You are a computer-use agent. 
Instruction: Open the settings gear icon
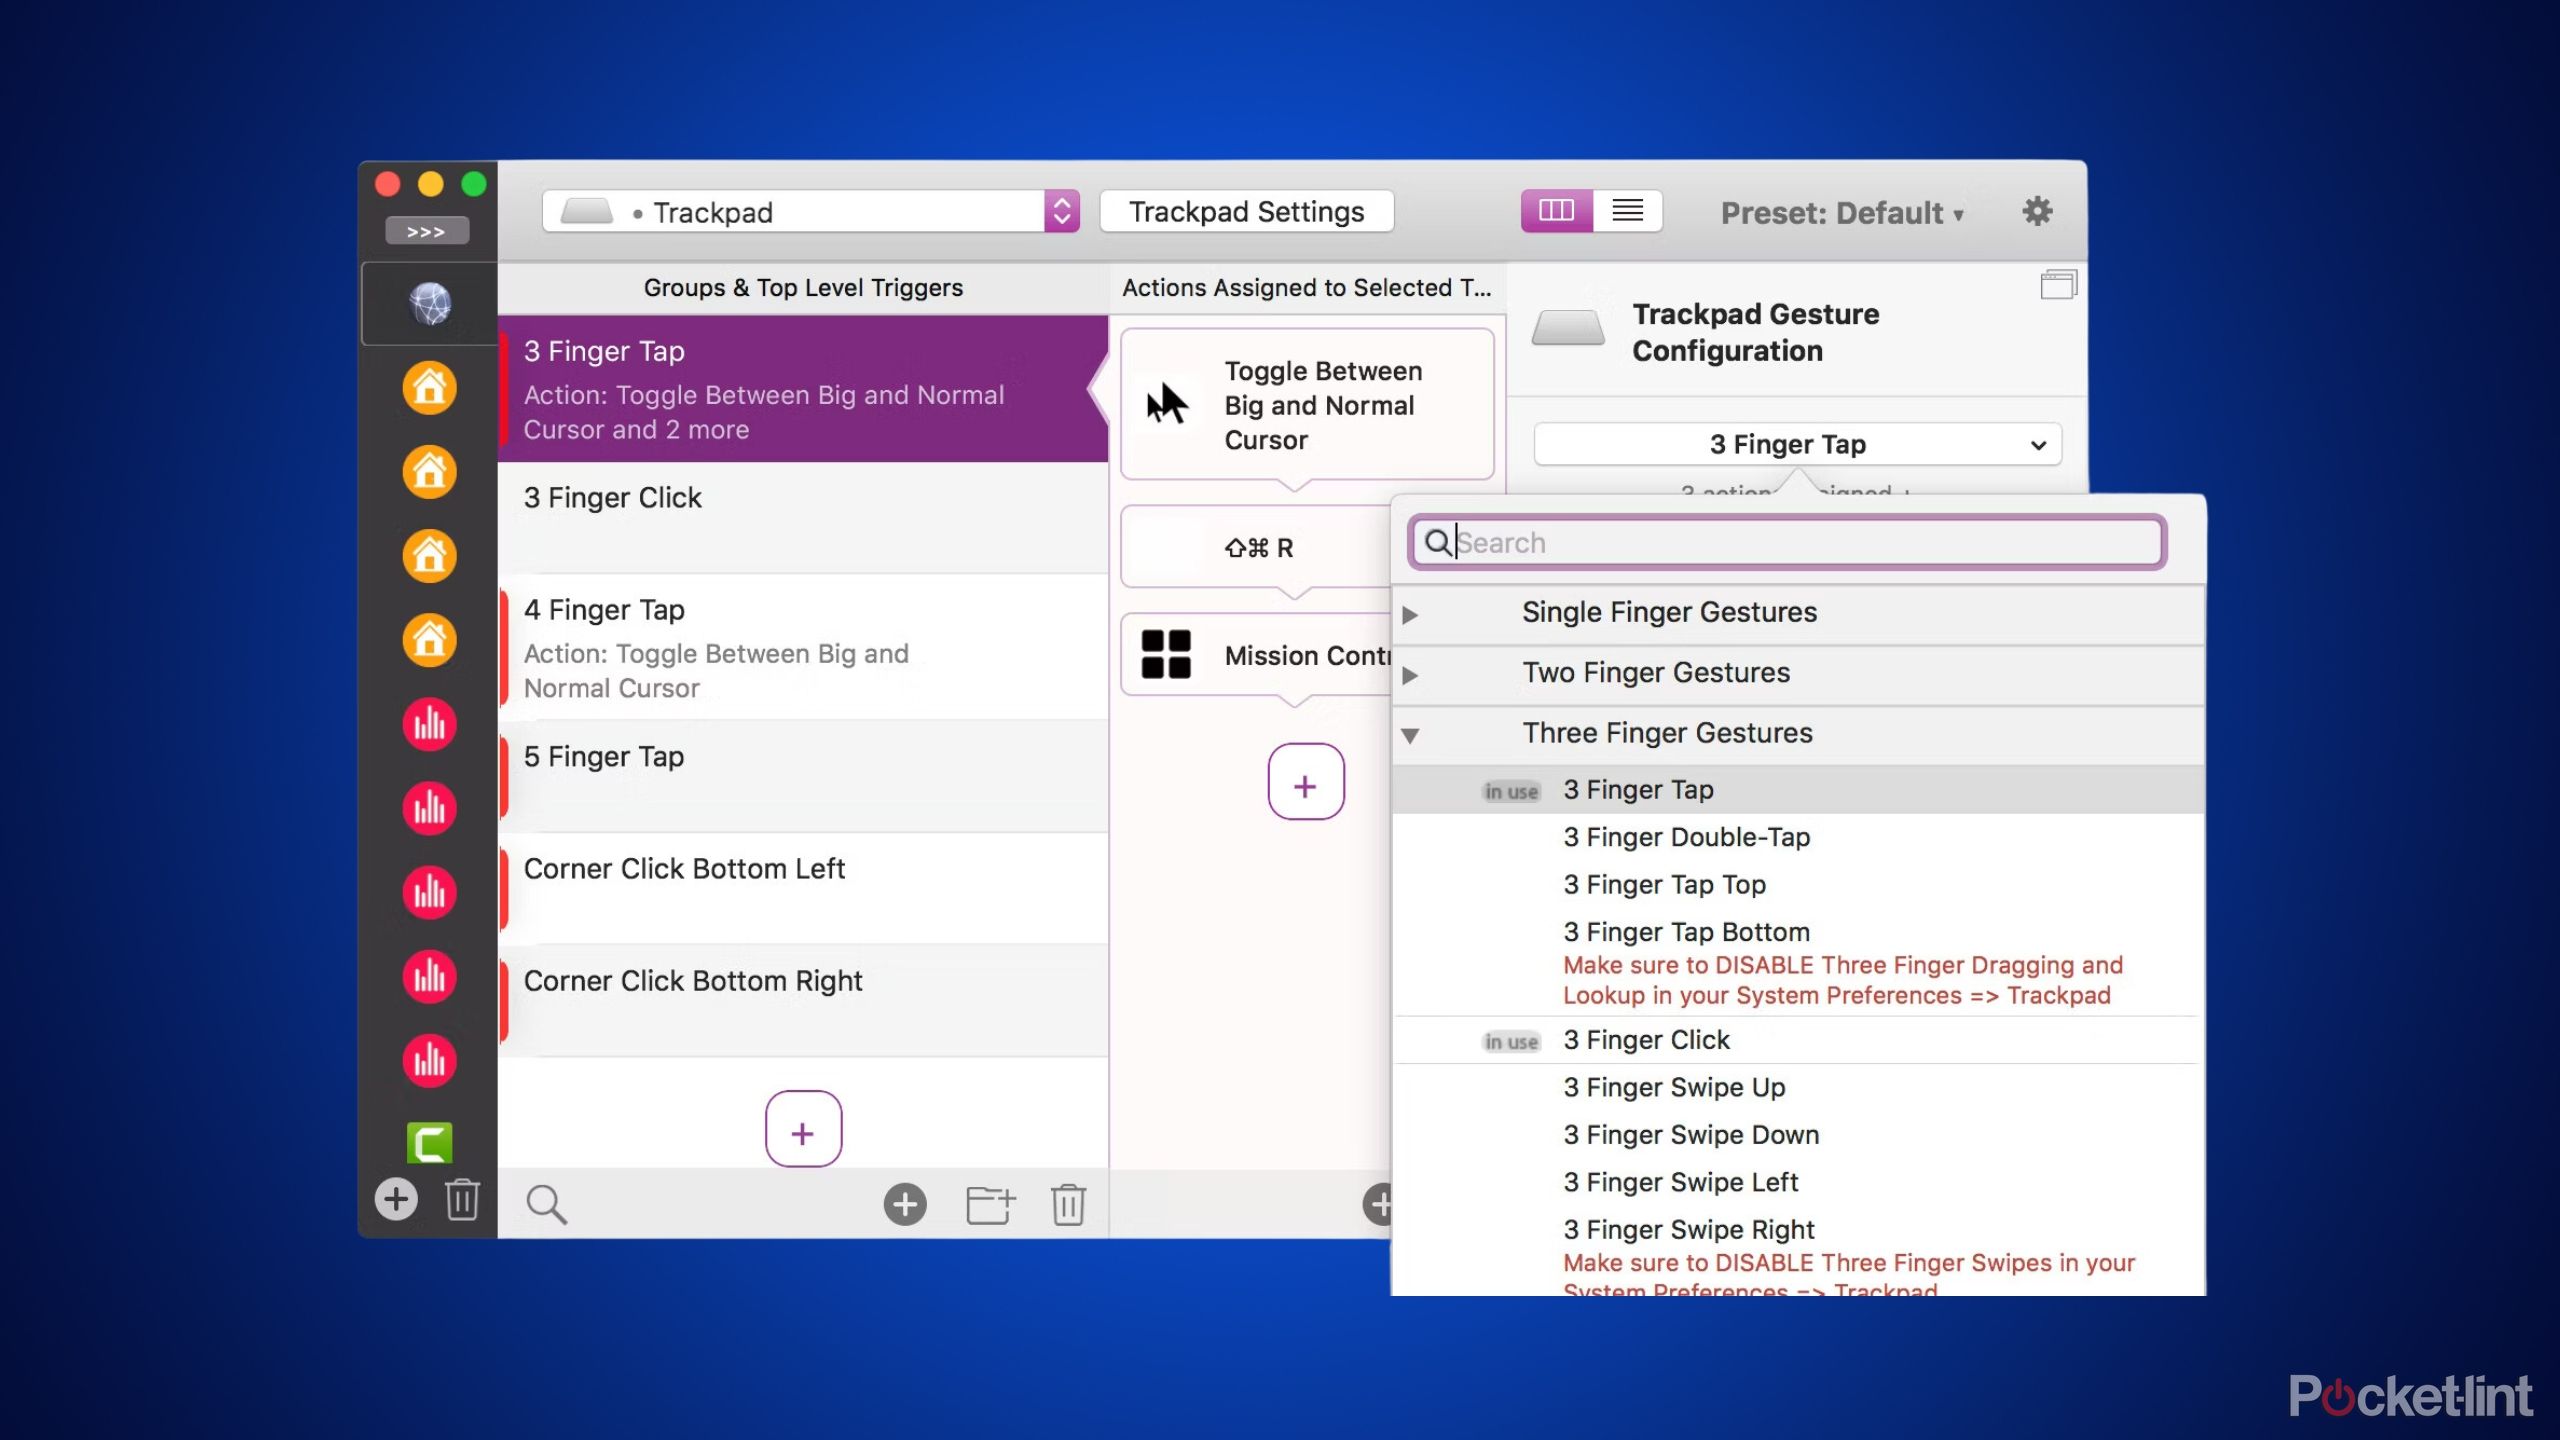pos(2038,211)
